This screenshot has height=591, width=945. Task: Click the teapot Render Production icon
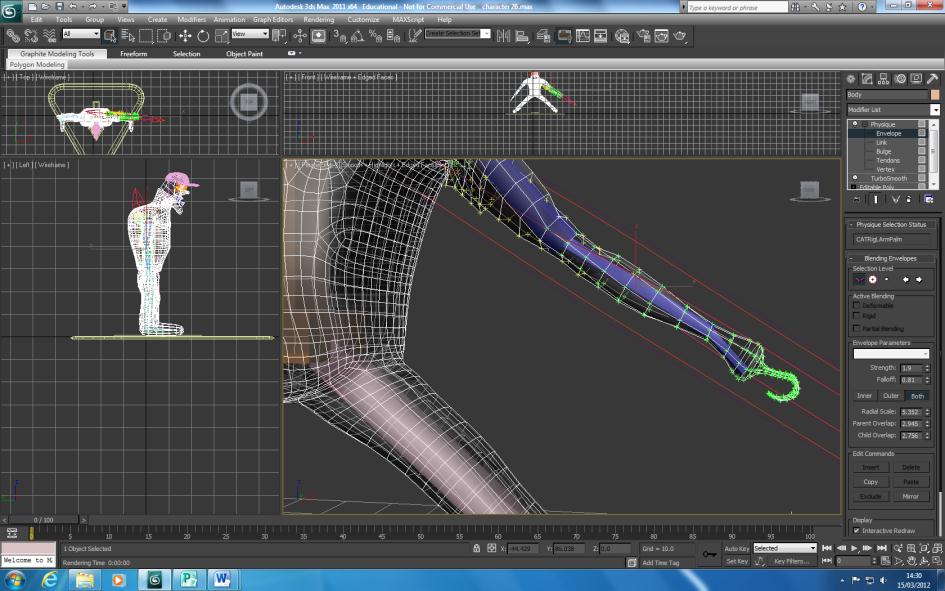pyautogui.click(x=680, y=36)
